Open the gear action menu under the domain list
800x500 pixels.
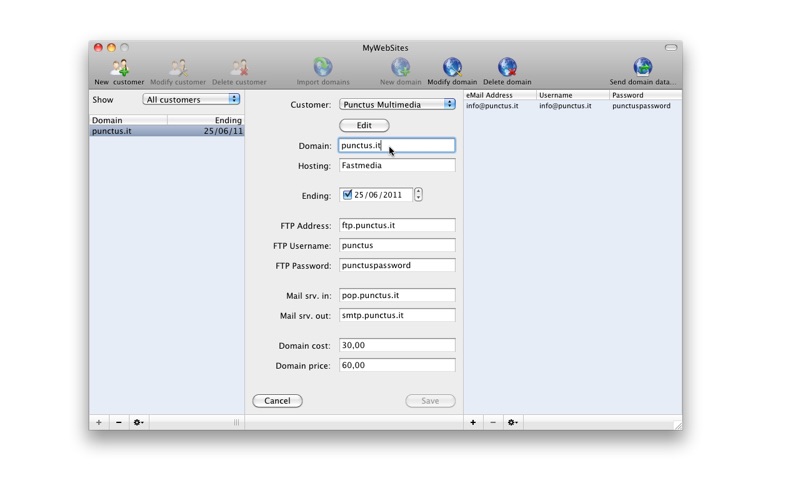click(x=139, y=423)
